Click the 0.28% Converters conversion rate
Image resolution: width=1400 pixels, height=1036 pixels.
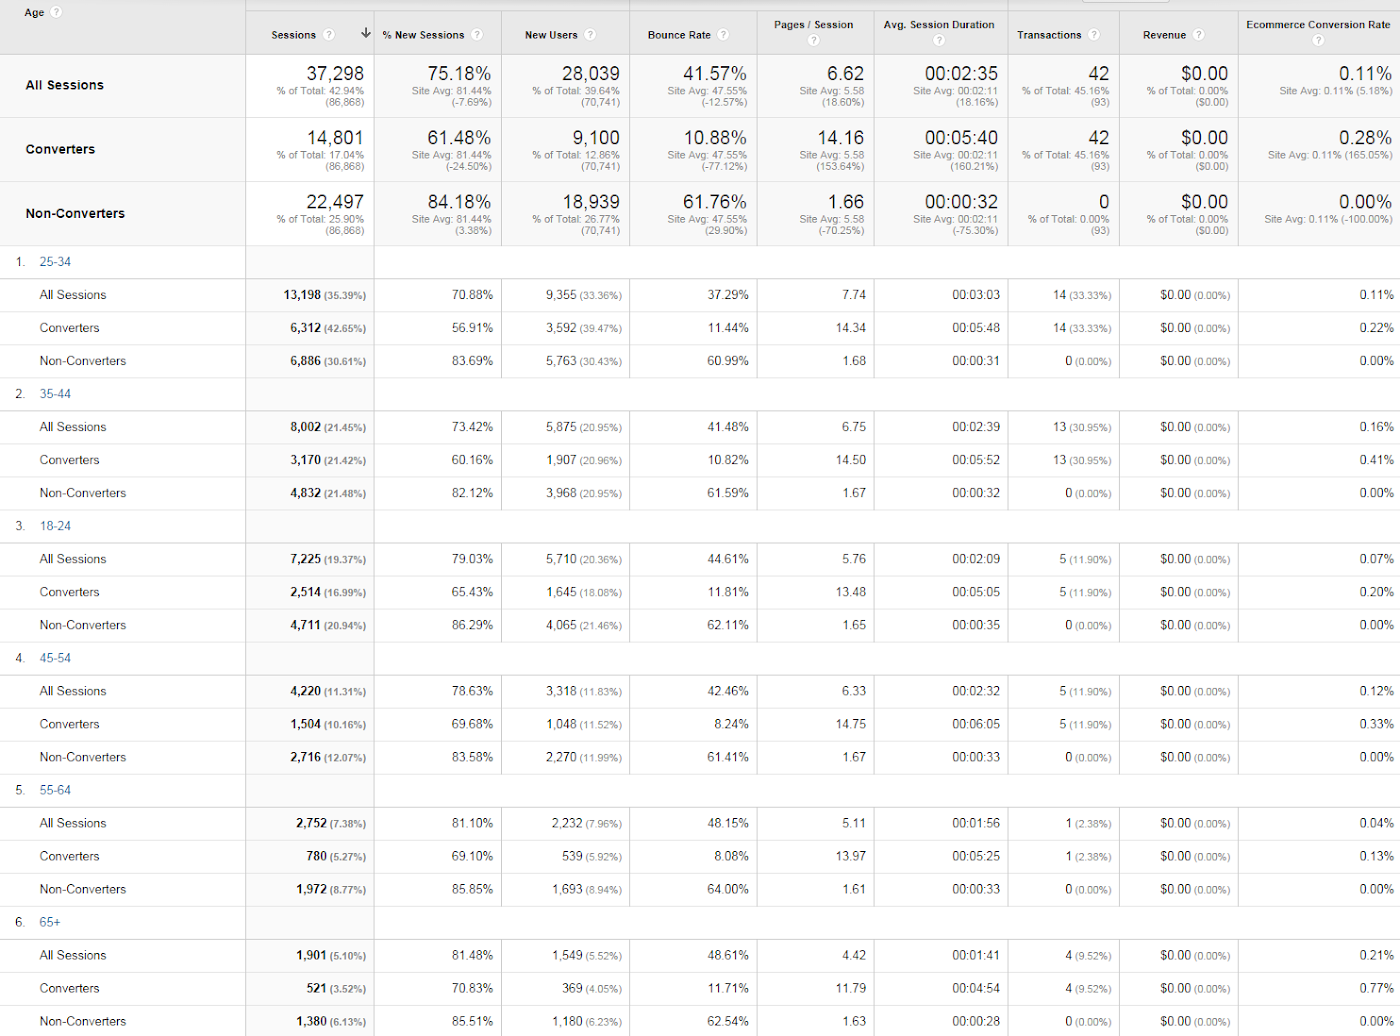pyautogui.click(x=1365, y=138)
